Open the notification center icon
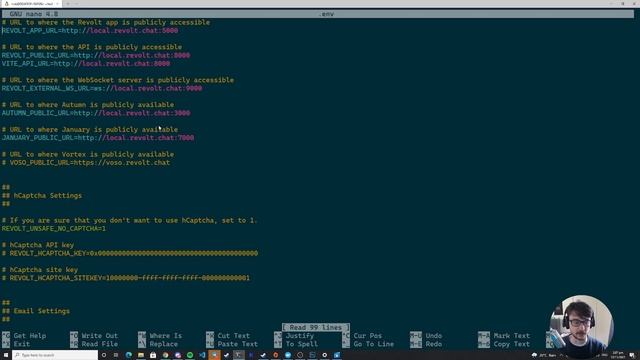The height and width of the screenshot is (360, 640). tap(632, 355)
